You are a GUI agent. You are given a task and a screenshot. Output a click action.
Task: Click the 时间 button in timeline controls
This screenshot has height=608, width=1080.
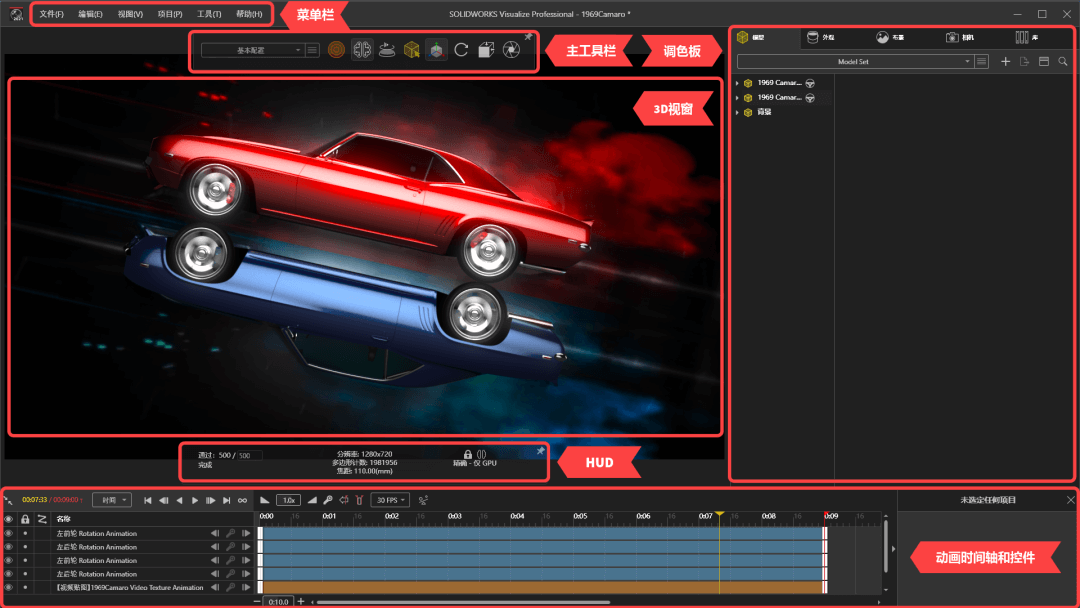coord(111,500)
